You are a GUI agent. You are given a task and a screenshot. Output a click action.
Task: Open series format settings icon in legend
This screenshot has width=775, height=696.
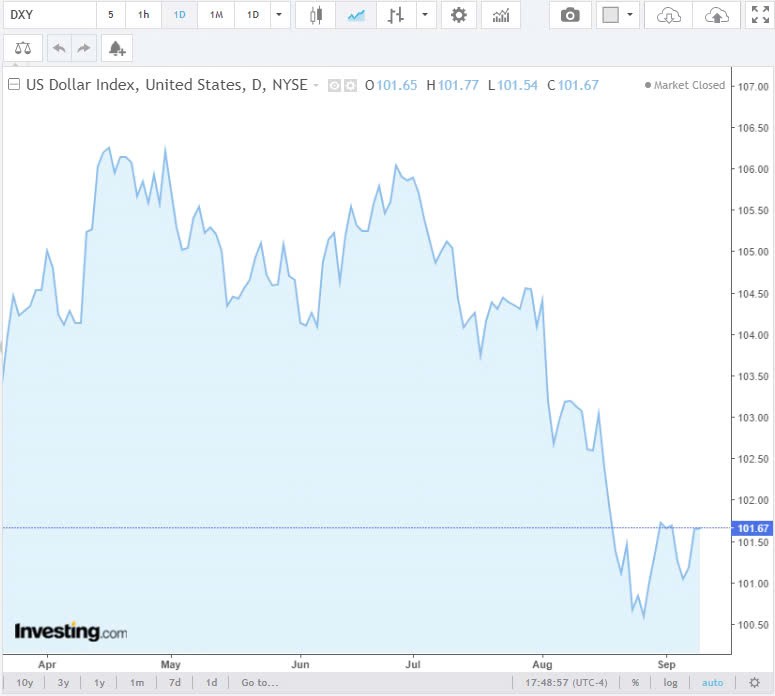click(x=350, y=86)
